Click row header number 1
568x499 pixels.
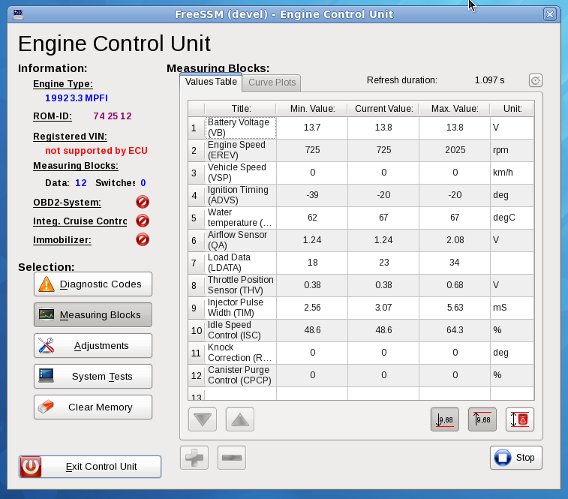(x=196, y=127)
